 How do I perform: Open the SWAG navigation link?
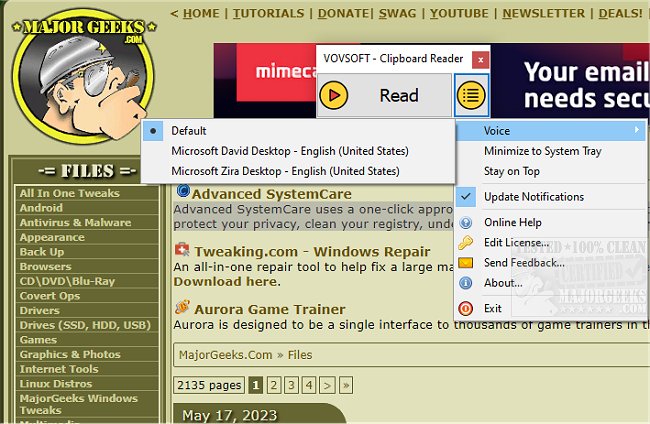pyautogui.click(x=397, y=14)
